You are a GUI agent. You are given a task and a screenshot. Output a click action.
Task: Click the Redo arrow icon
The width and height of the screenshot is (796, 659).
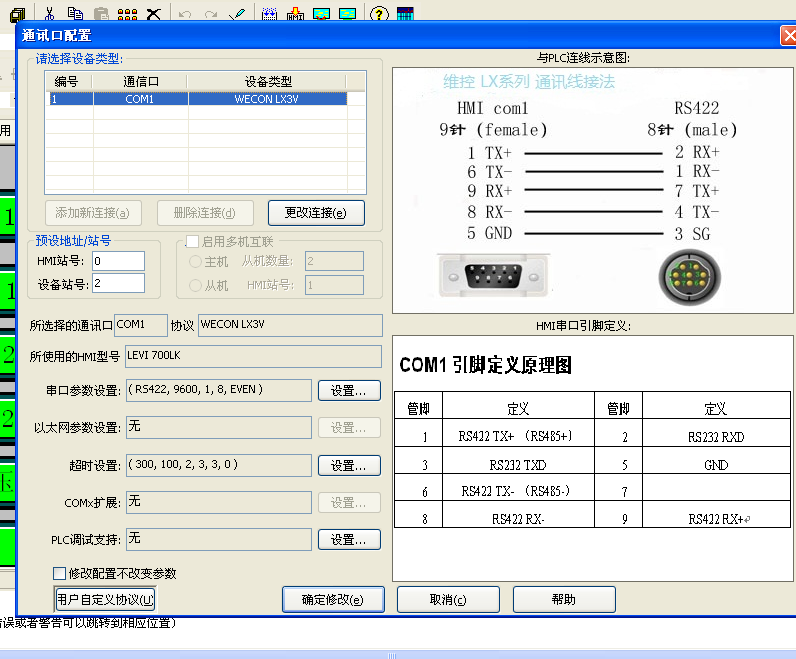pyautogui.click(x=210, y=14)
